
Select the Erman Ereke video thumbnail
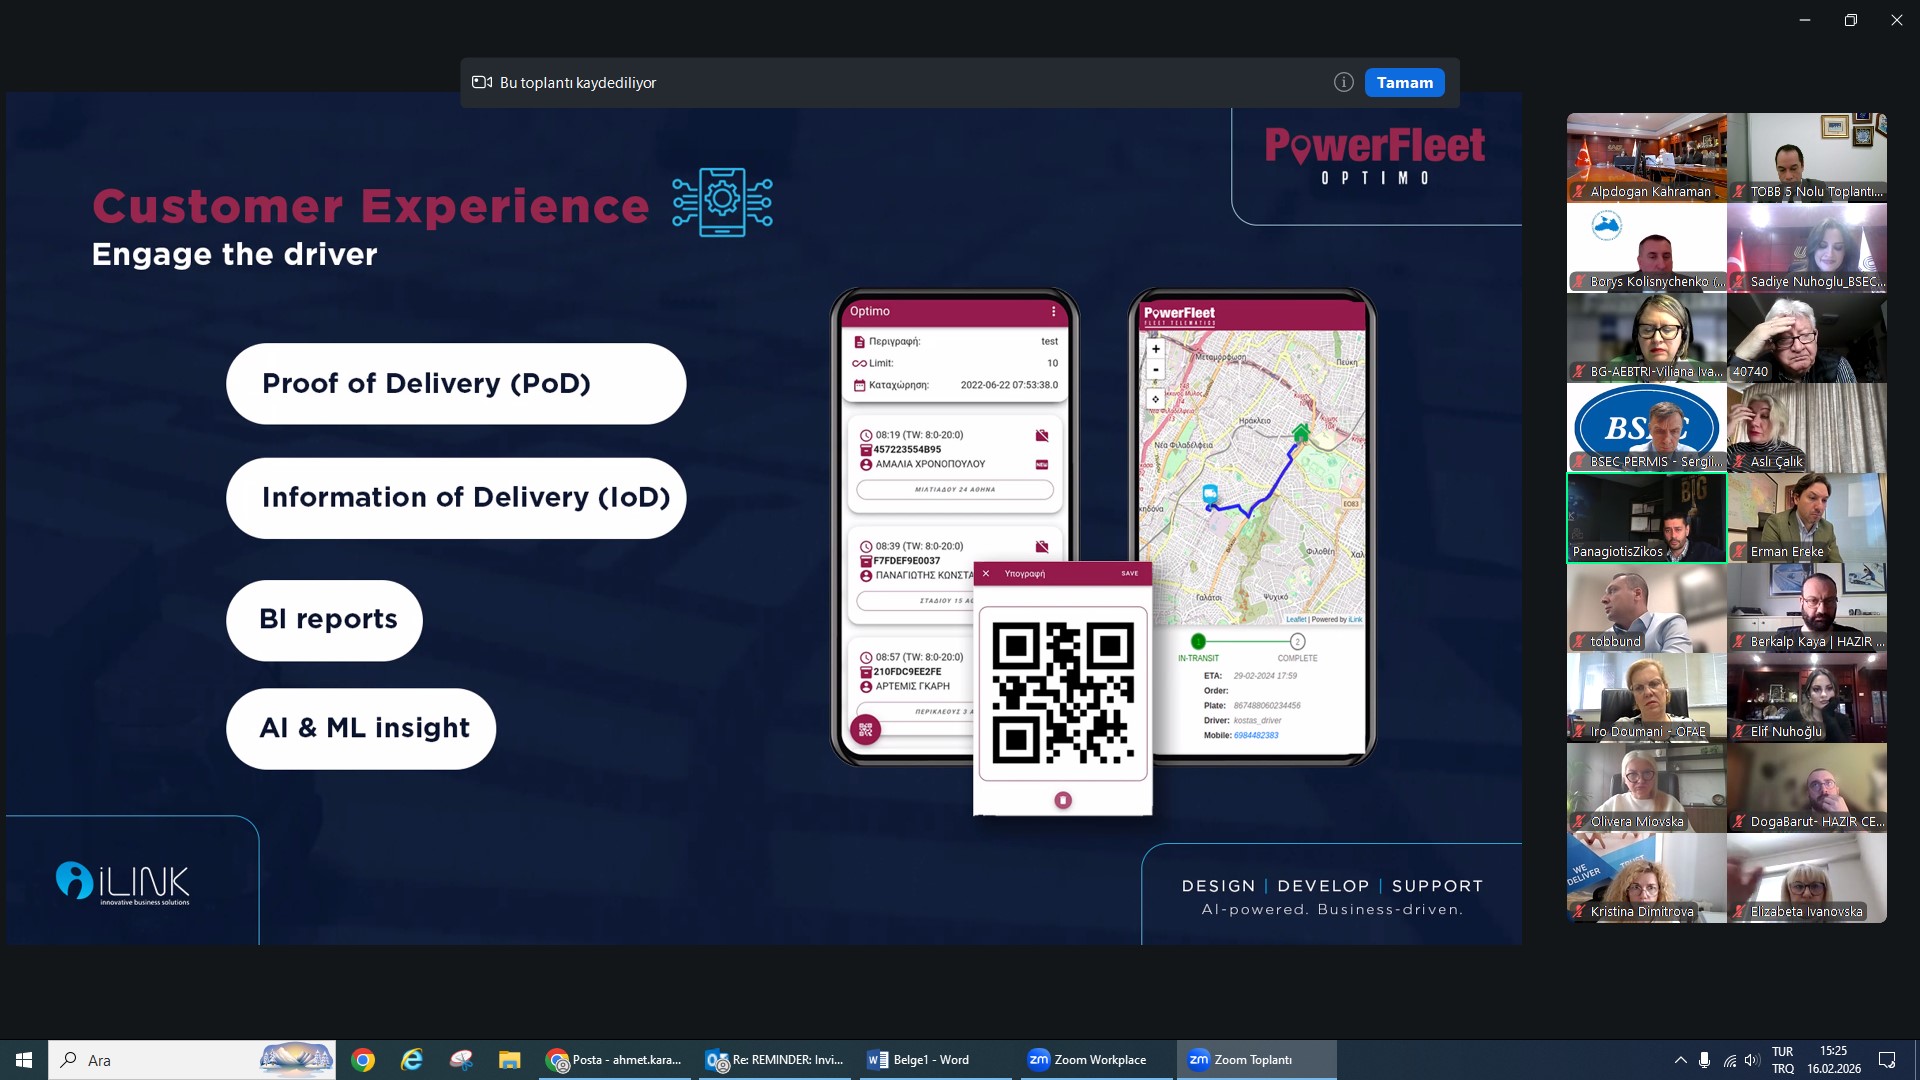[1806, 518]
